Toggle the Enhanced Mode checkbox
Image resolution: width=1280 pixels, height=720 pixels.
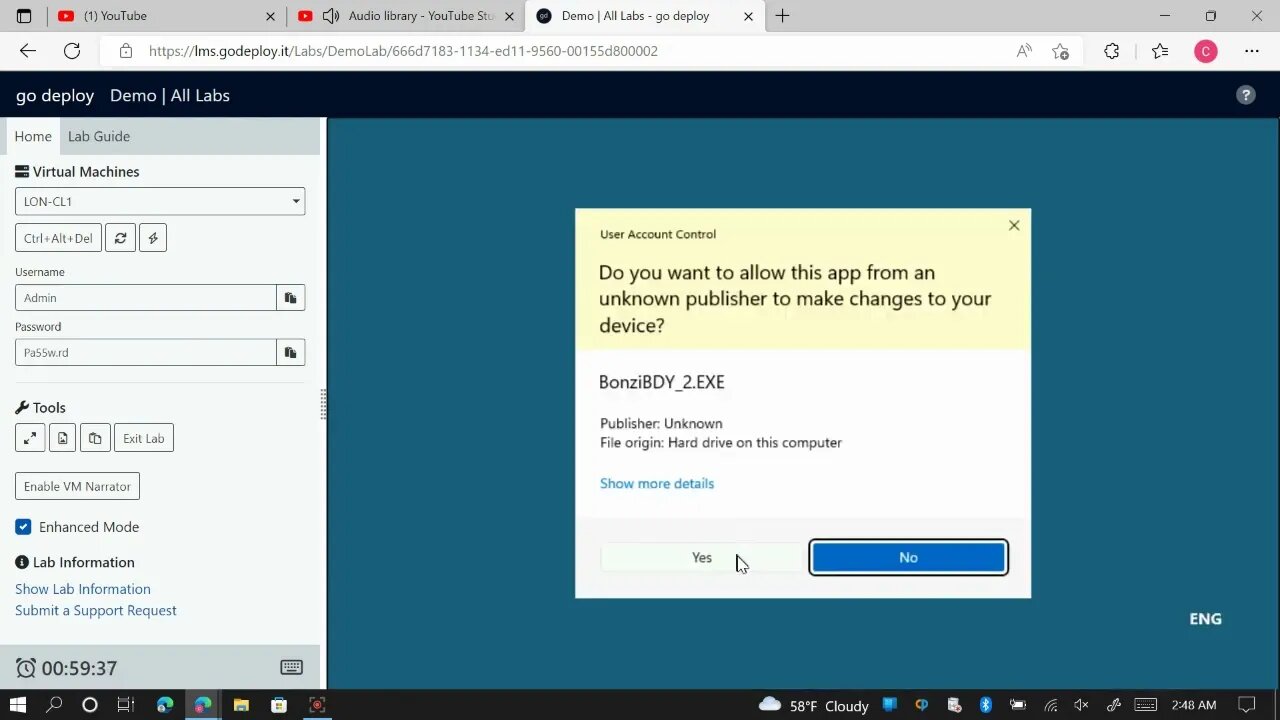point(23,527)
